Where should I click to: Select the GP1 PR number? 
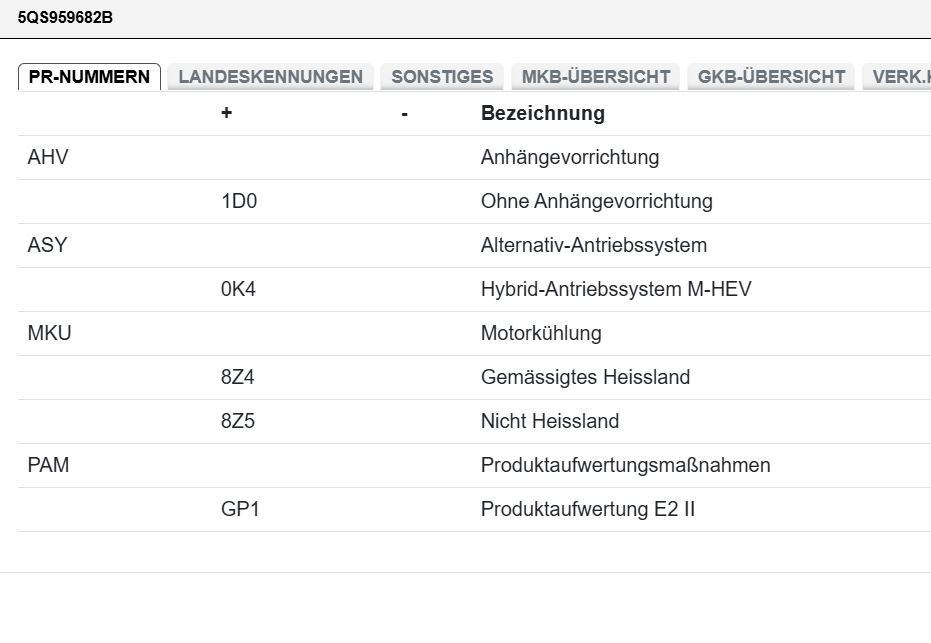(x=240, y=509)
